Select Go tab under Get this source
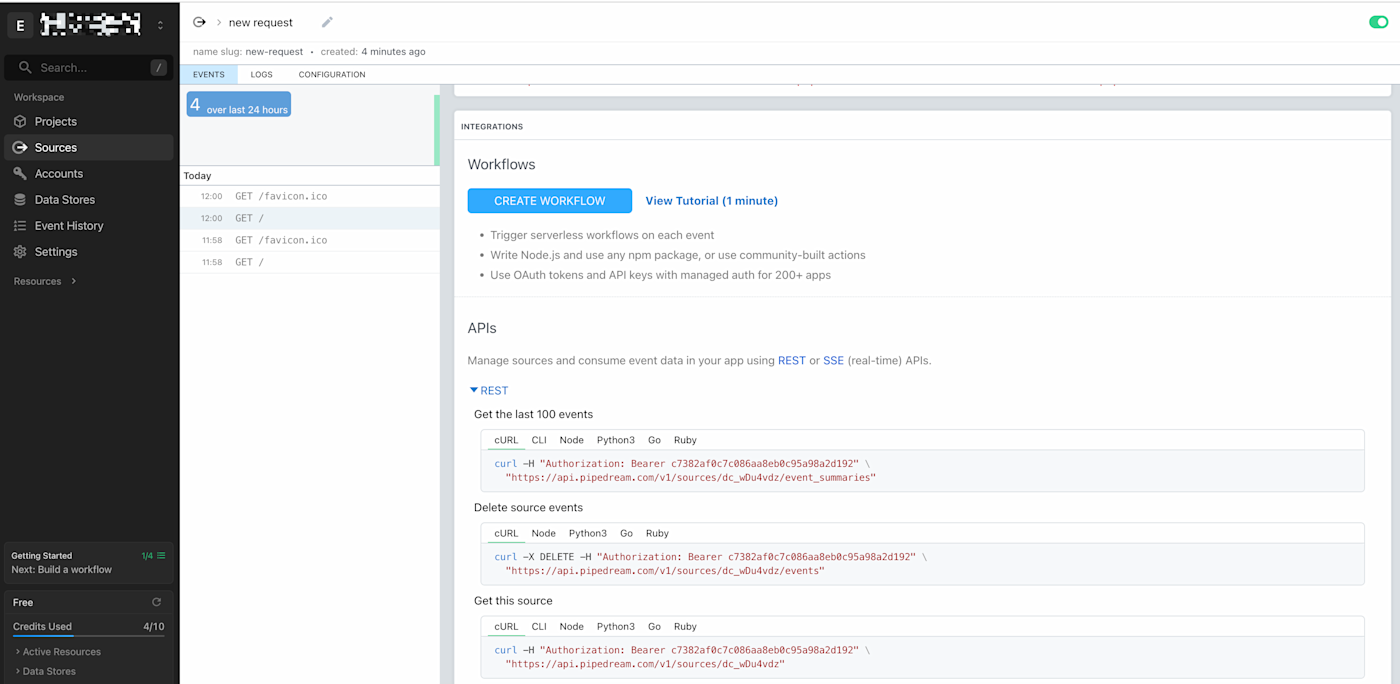Image resolution: width=1400 pixels, height=684 pixels. pyautogui.click(x=654, y=626)
